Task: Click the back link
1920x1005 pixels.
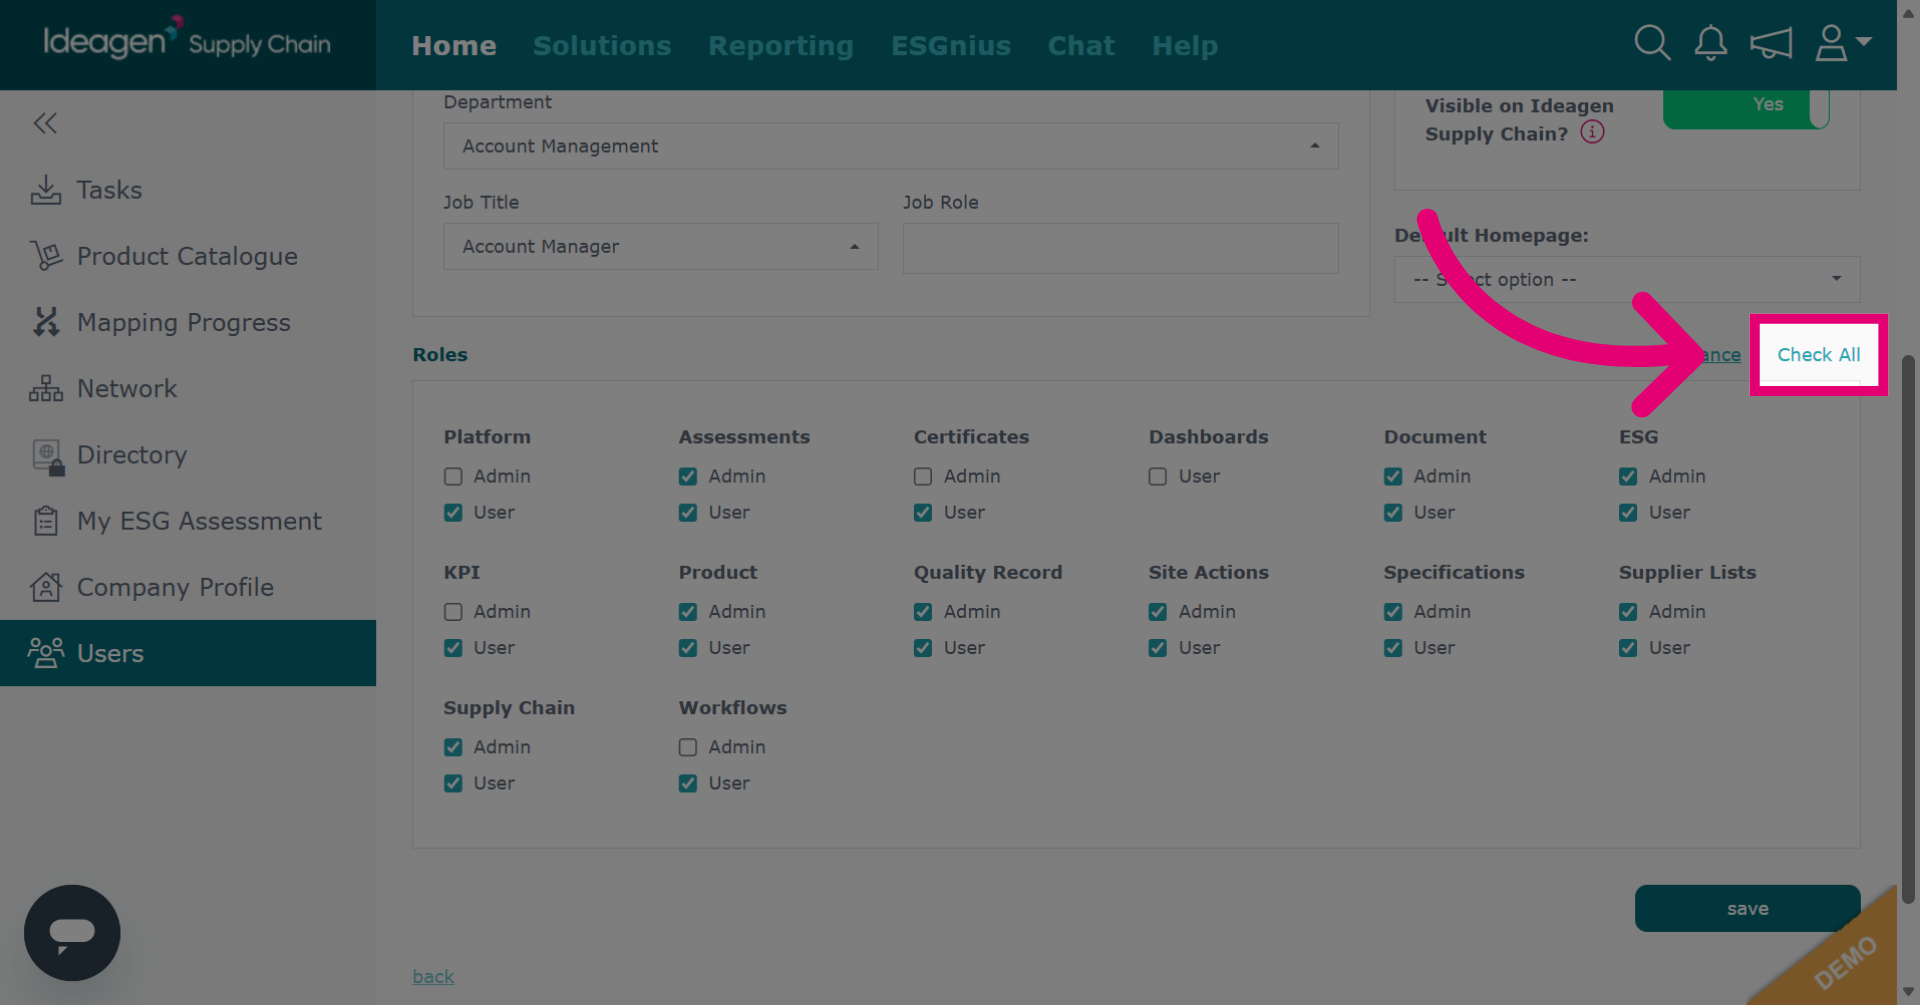Action: [433, 976]
